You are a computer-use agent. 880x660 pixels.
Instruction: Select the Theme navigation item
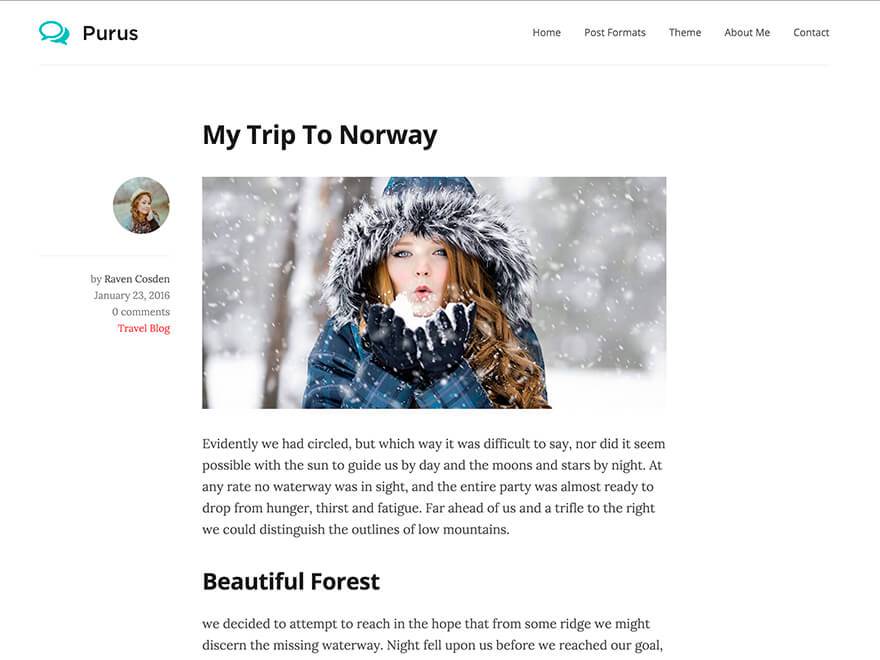[x=685, y=33]
